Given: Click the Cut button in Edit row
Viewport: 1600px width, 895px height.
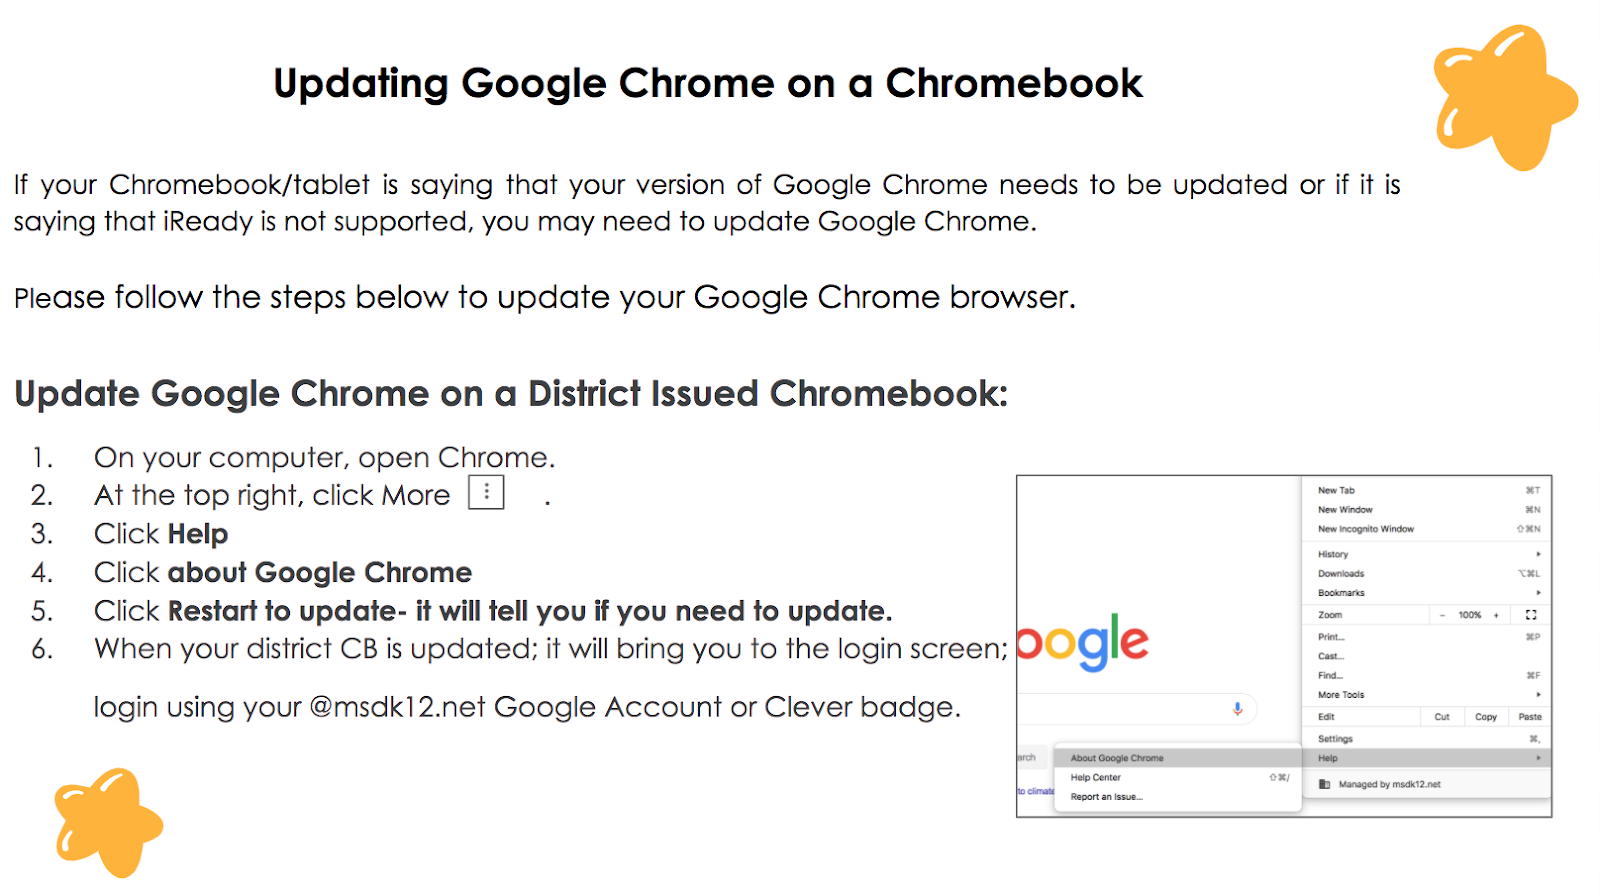Looking at the screenshot, I should pyautogui.click(x=1442, y=717).
